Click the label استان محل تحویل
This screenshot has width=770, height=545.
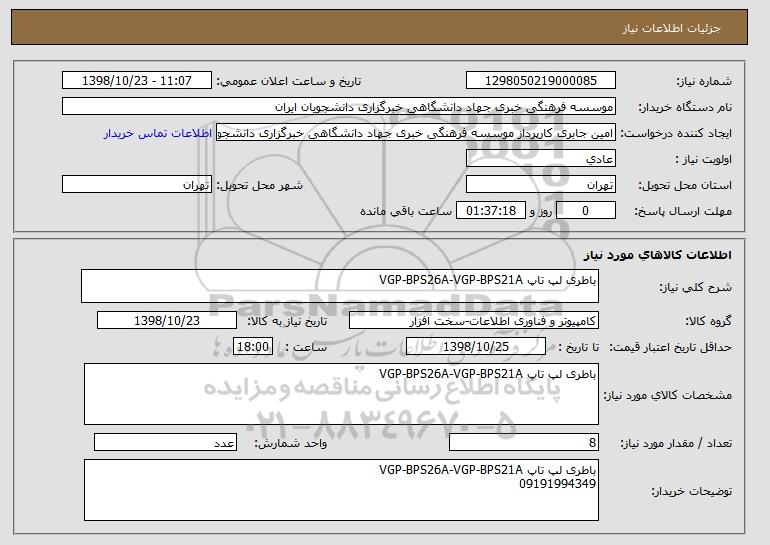(x=685, y=185)
